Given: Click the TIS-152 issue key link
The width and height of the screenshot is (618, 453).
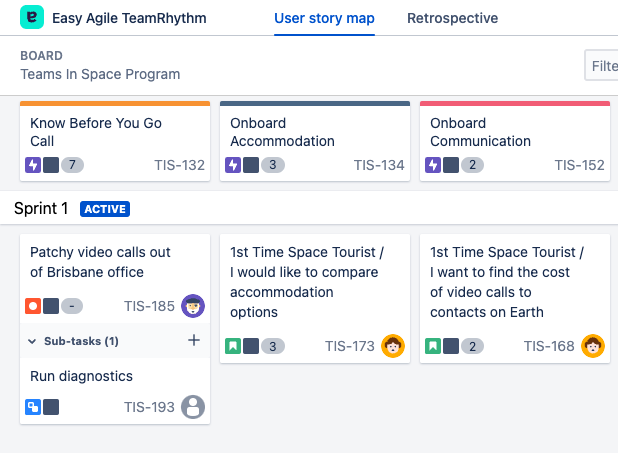Looking at the screenshot, I should click(579, 165).
